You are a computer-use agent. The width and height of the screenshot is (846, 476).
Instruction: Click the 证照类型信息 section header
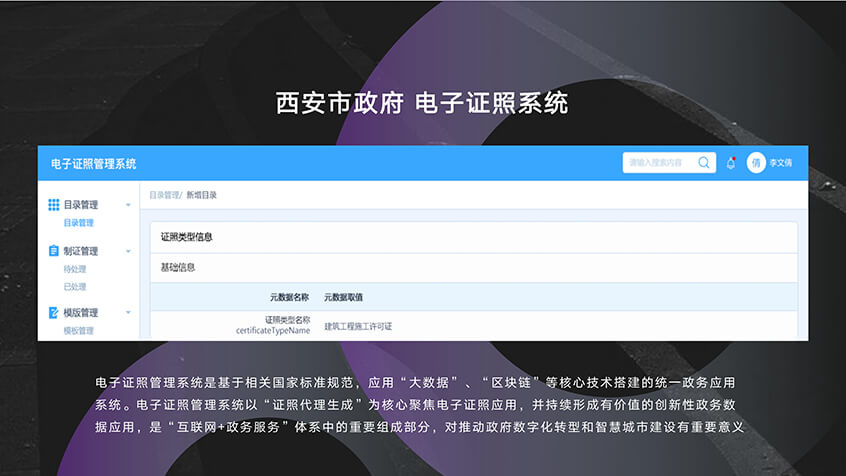pyautogui.click(x=187, y=238)
